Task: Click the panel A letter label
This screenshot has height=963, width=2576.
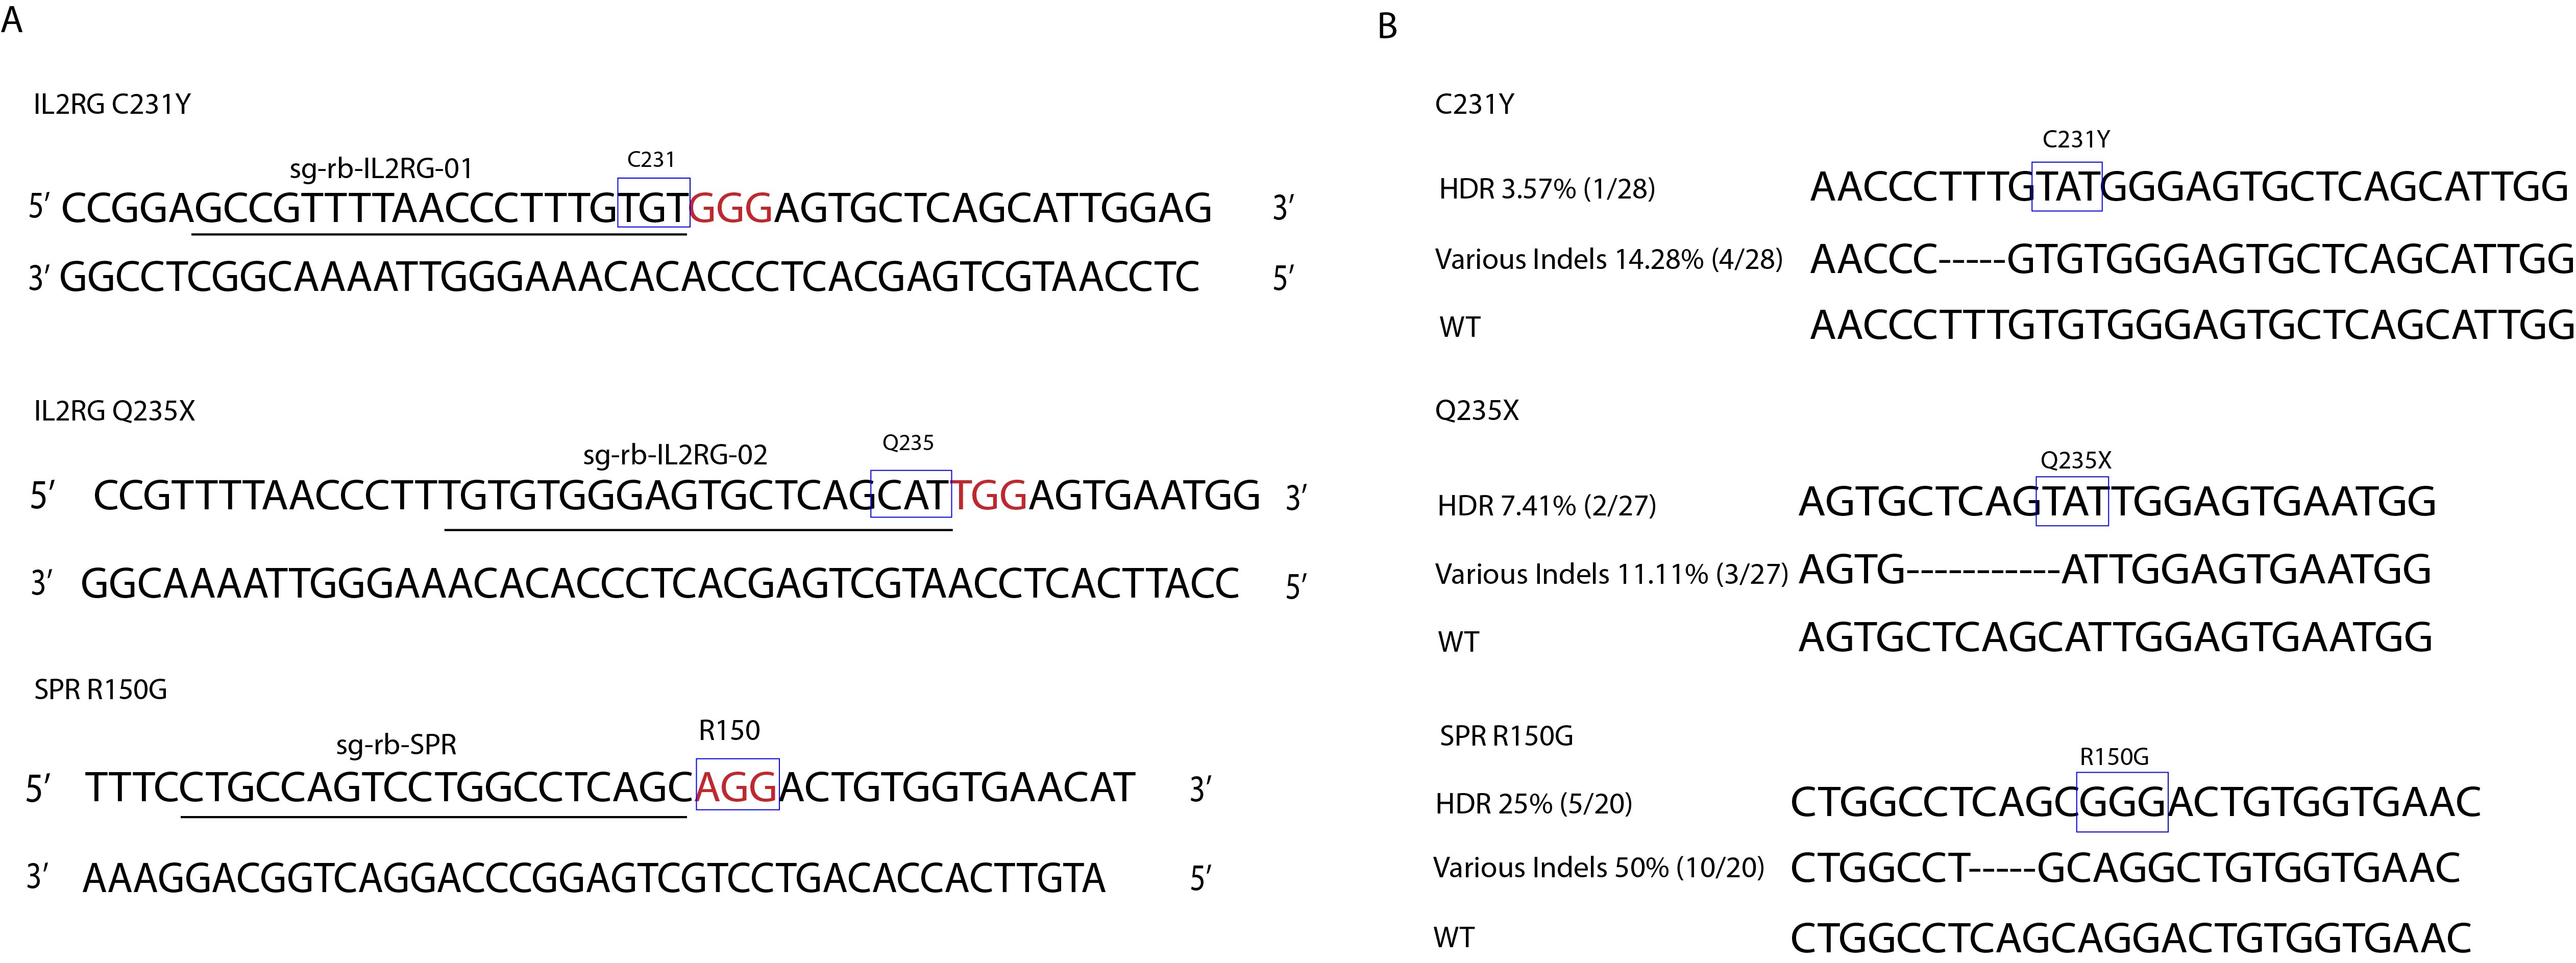Action: tap(12, 20)
